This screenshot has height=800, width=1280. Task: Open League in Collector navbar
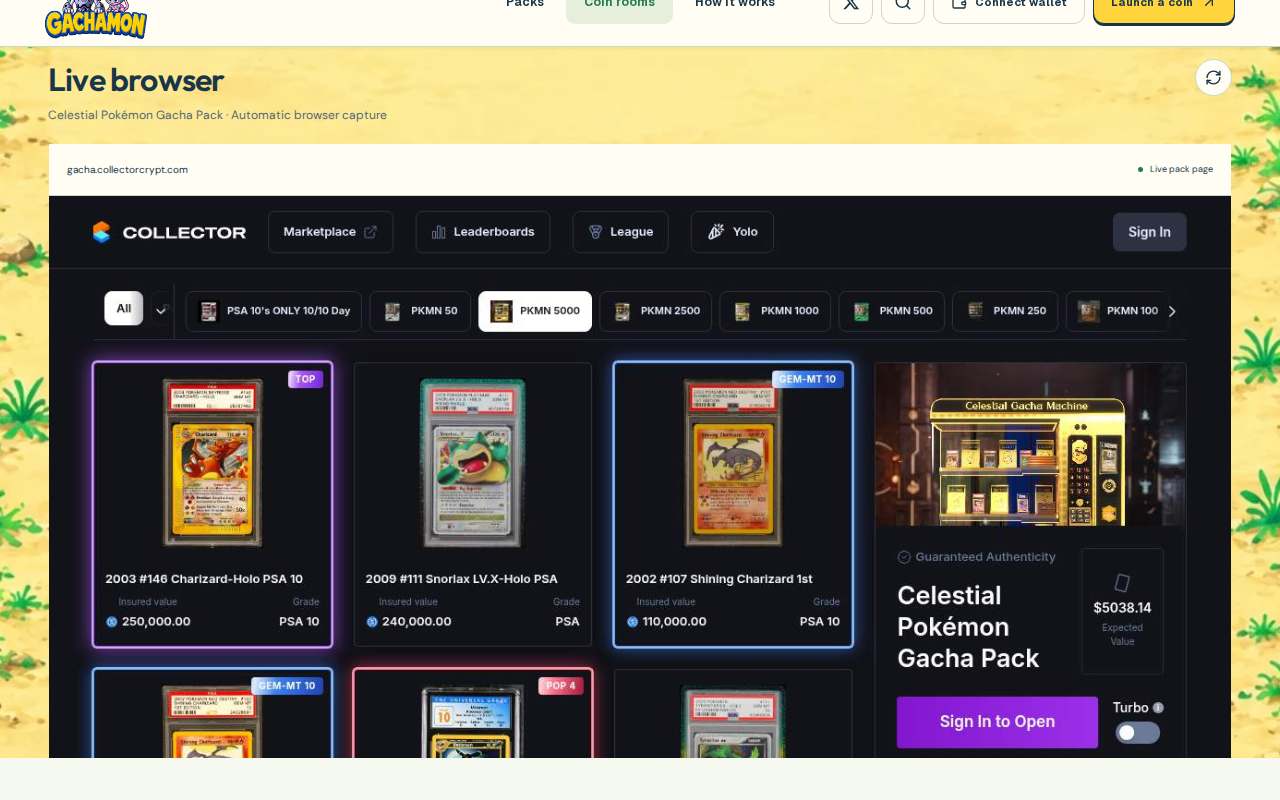[620, 232]
